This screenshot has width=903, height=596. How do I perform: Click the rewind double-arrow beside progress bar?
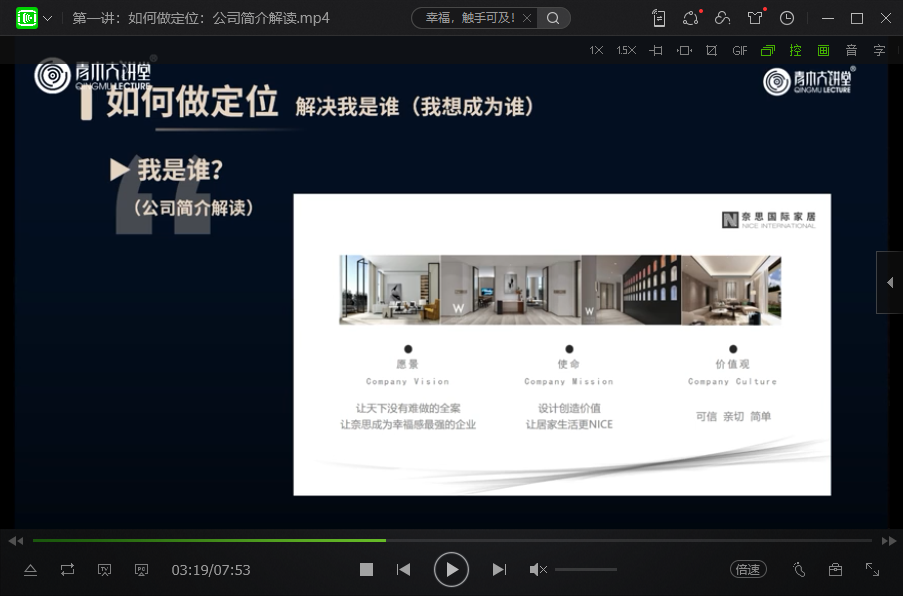16,541
